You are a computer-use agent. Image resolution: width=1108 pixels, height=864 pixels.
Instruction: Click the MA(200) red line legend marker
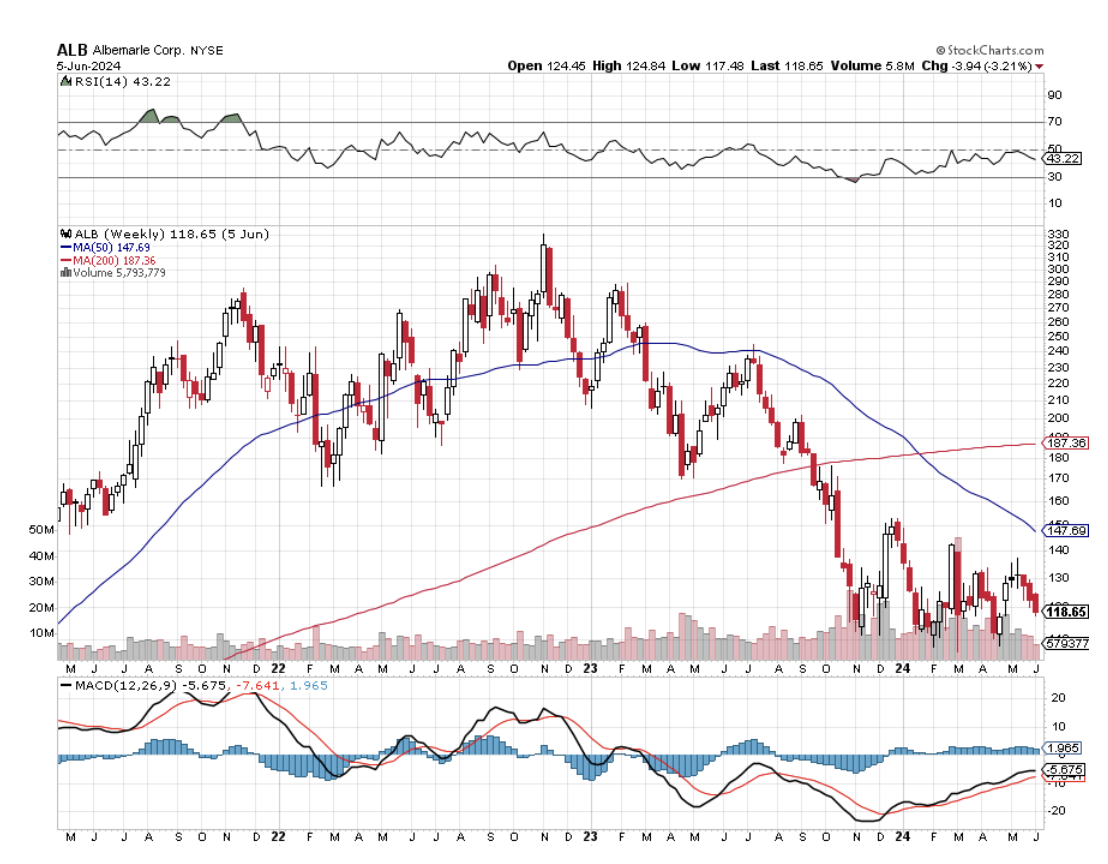(67, 259)
